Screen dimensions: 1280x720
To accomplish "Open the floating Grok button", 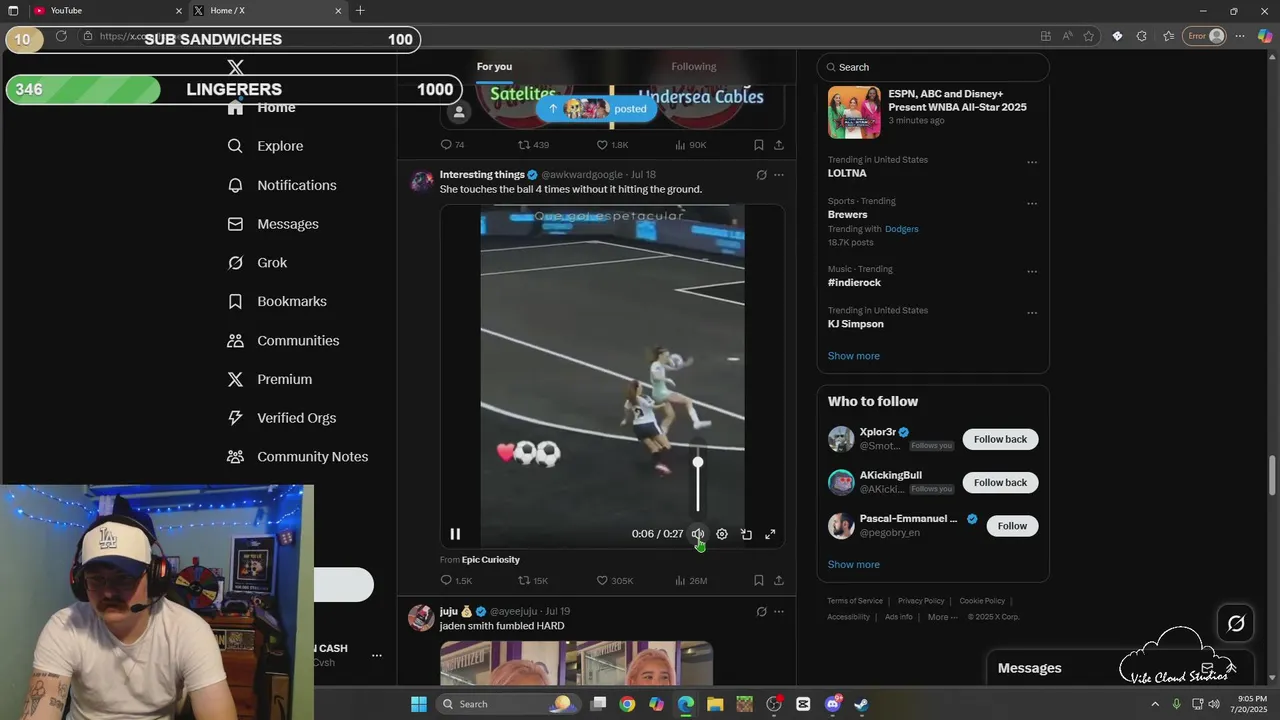I will tap(1236, 624).
